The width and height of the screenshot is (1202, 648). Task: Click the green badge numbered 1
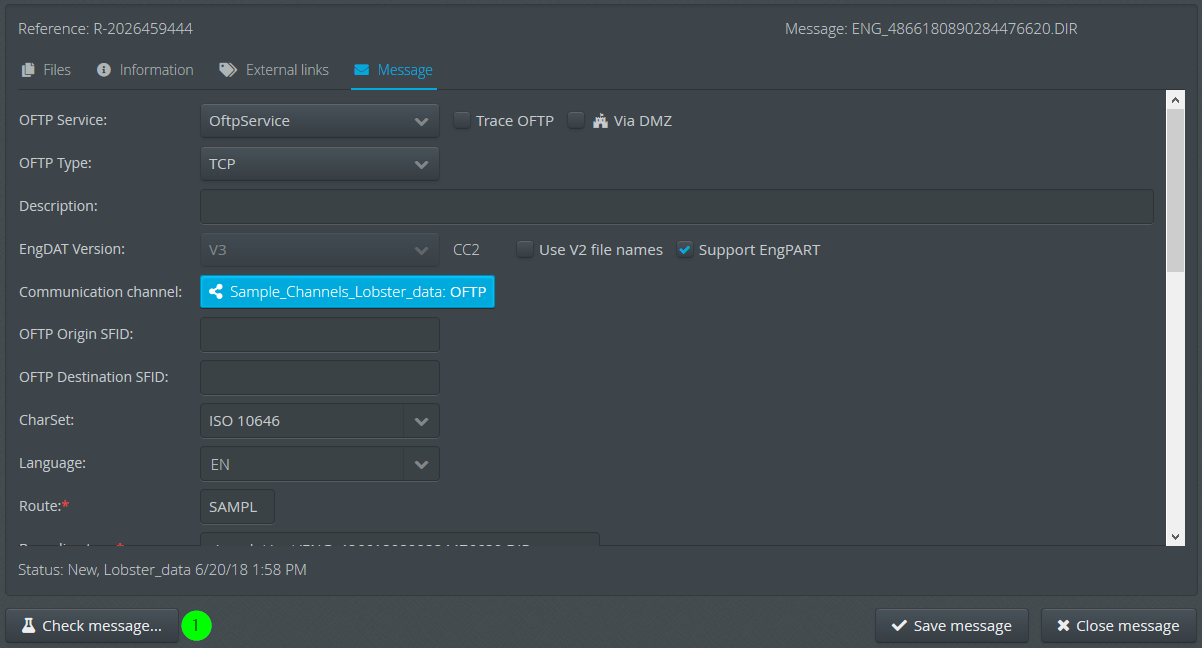(196, 625)
